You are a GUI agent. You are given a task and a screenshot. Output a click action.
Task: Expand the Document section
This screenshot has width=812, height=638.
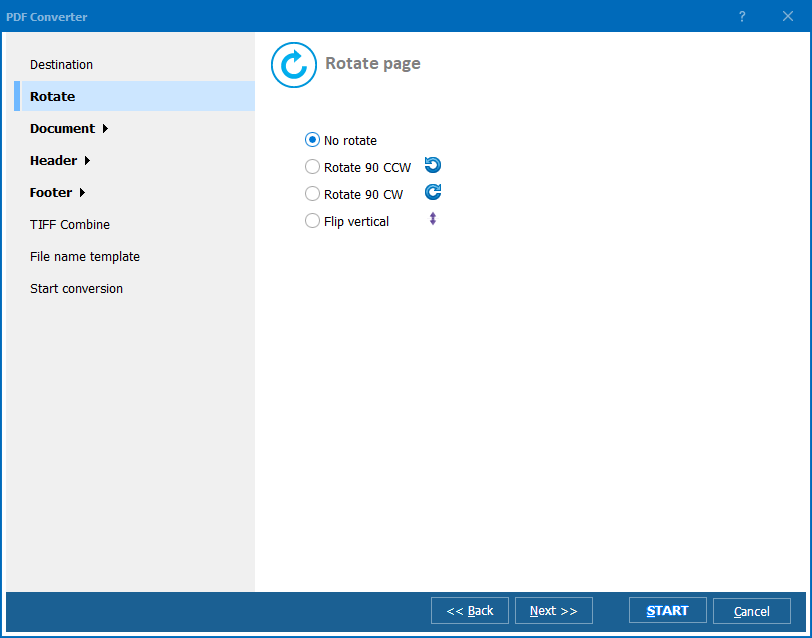(x=62, y=128)
